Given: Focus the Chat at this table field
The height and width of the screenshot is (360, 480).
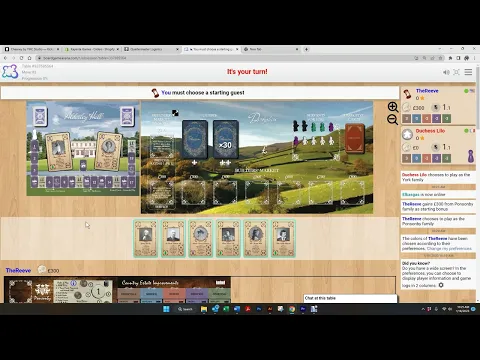Looking at the screenshot, I should [x=350, y=298].
